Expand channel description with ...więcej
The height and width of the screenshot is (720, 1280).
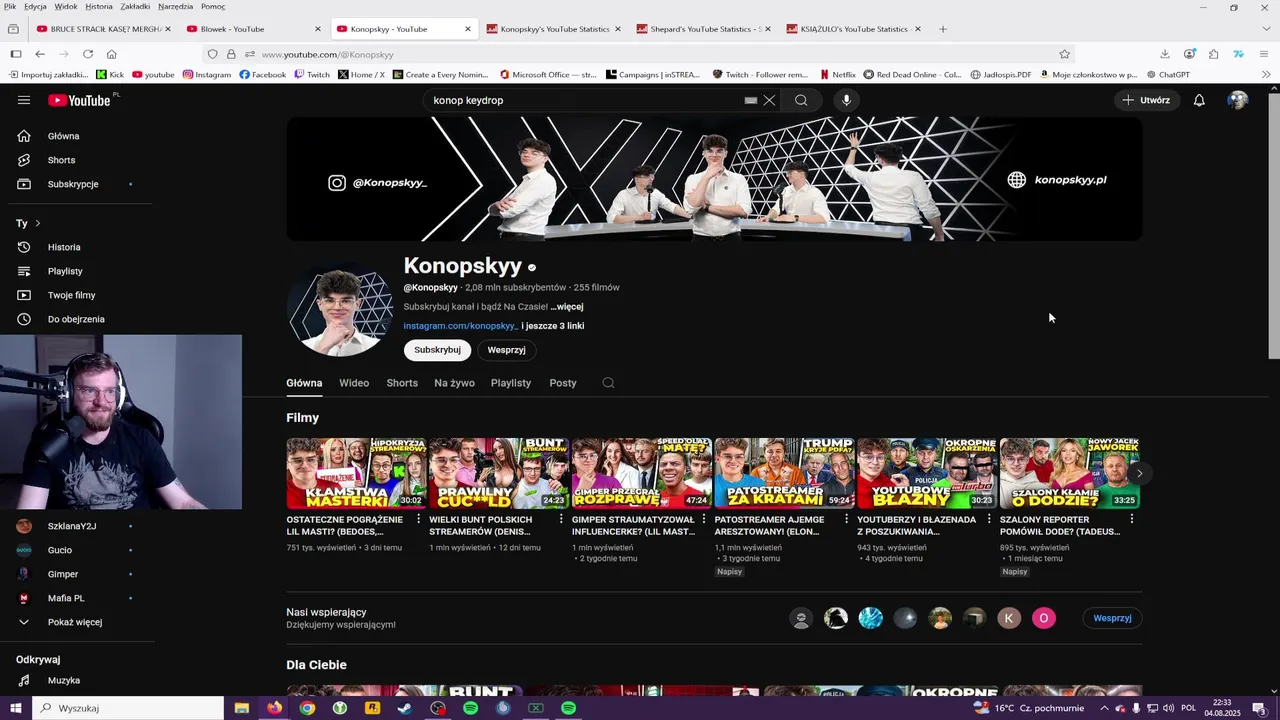pyautogui.click(x=567, y=307)
